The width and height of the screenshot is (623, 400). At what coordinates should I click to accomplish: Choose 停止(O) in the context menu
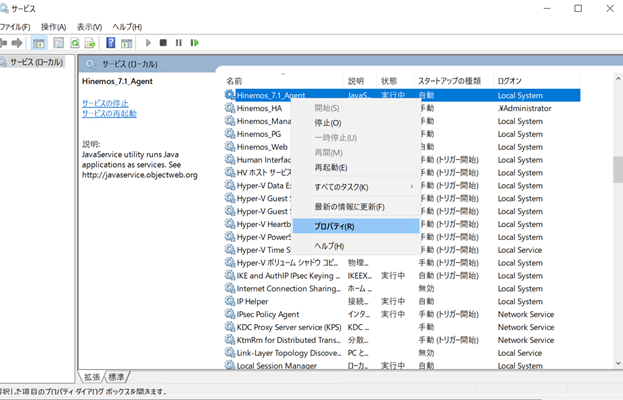(356, 123)
